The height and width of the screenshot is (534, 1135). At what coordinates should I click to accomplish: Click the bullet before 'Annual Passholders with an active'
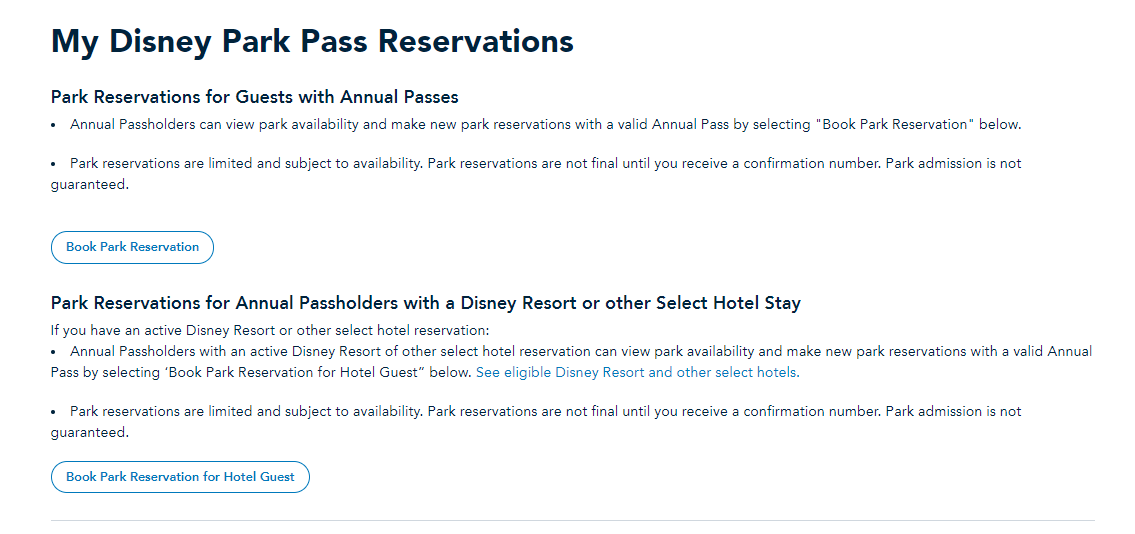pos(54,352)
